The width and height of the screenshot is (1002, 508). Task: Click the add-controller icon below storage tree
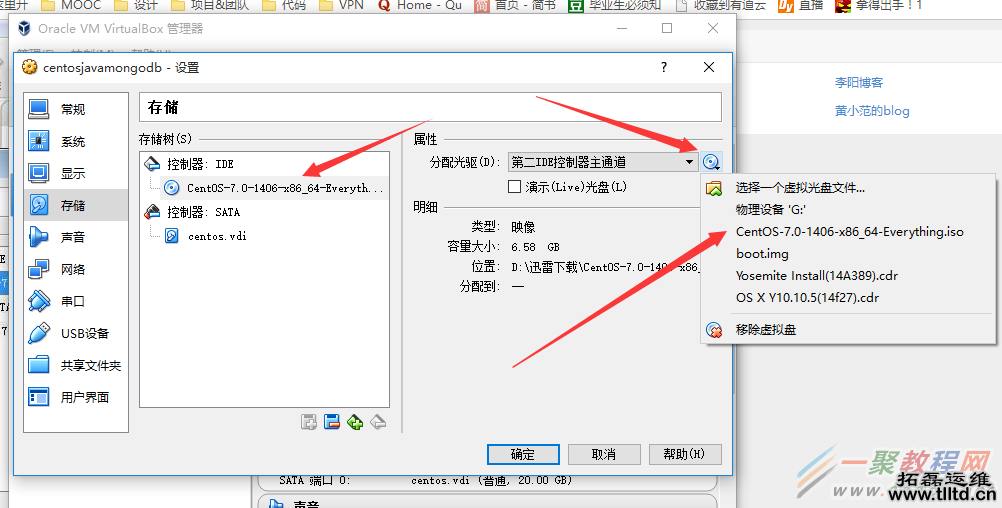click(309, 422)
